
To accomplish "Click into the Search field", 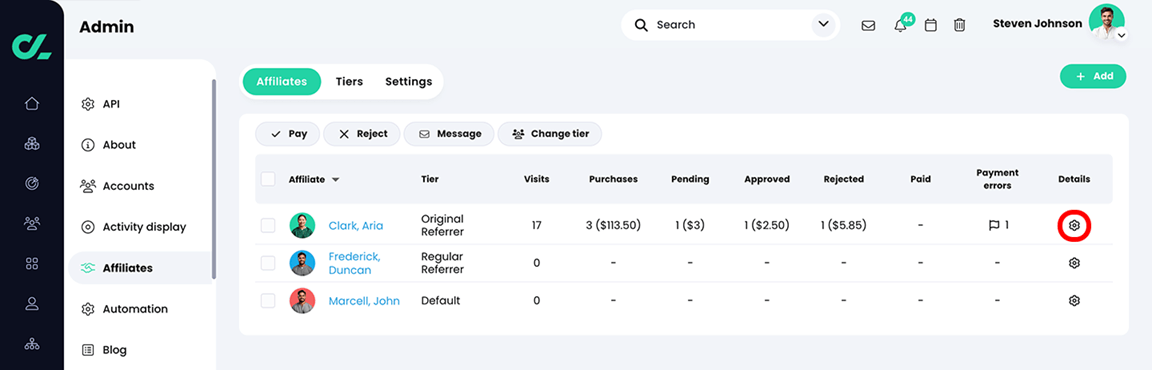I will point(730,25).
